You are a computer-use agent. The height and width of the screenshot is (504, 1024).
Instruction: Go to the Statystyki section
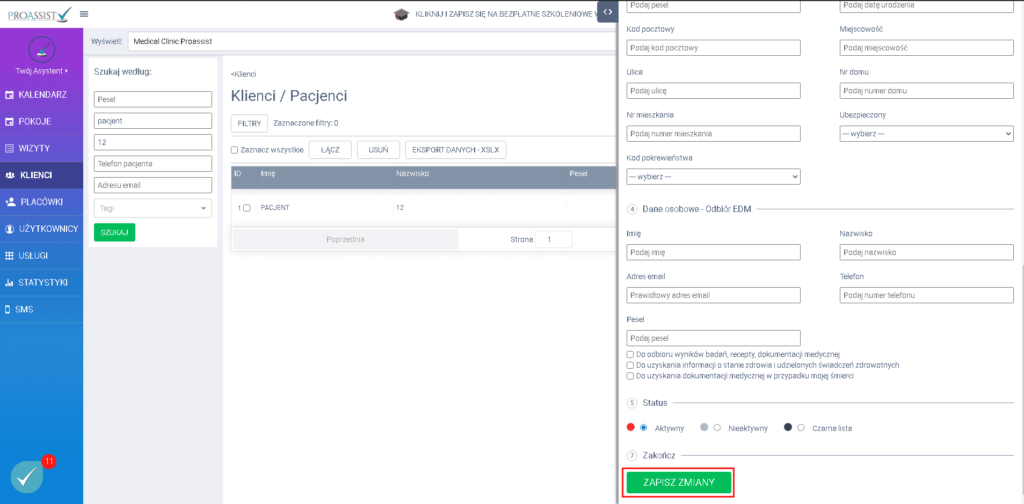(41, 283)
